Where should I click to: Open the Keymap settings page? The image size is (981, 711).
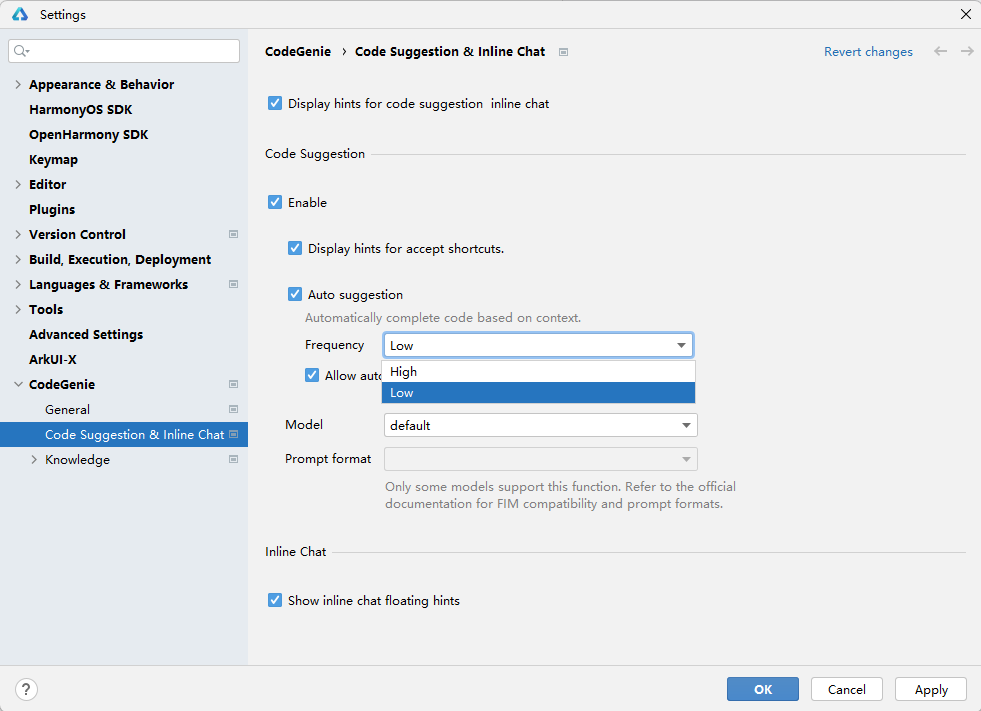pos(53,160)
